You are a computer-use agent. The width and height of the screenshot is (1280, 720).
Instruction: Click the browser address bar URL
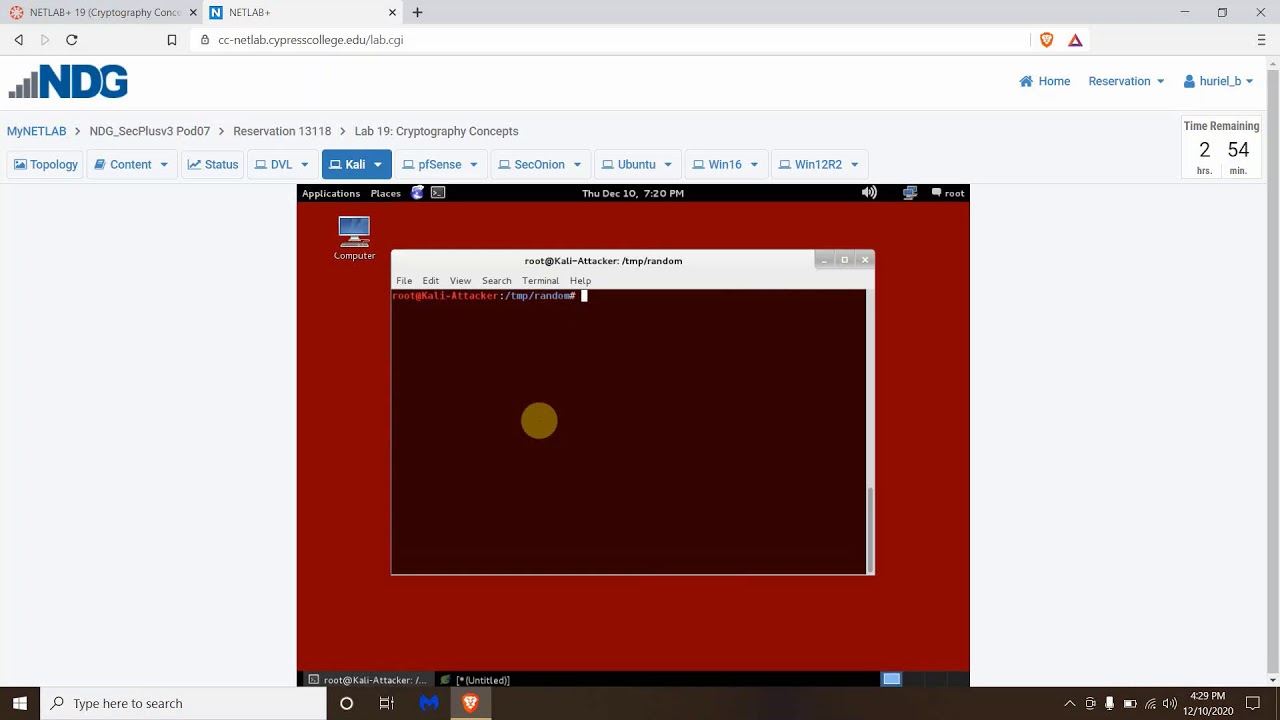click(310, 40)
